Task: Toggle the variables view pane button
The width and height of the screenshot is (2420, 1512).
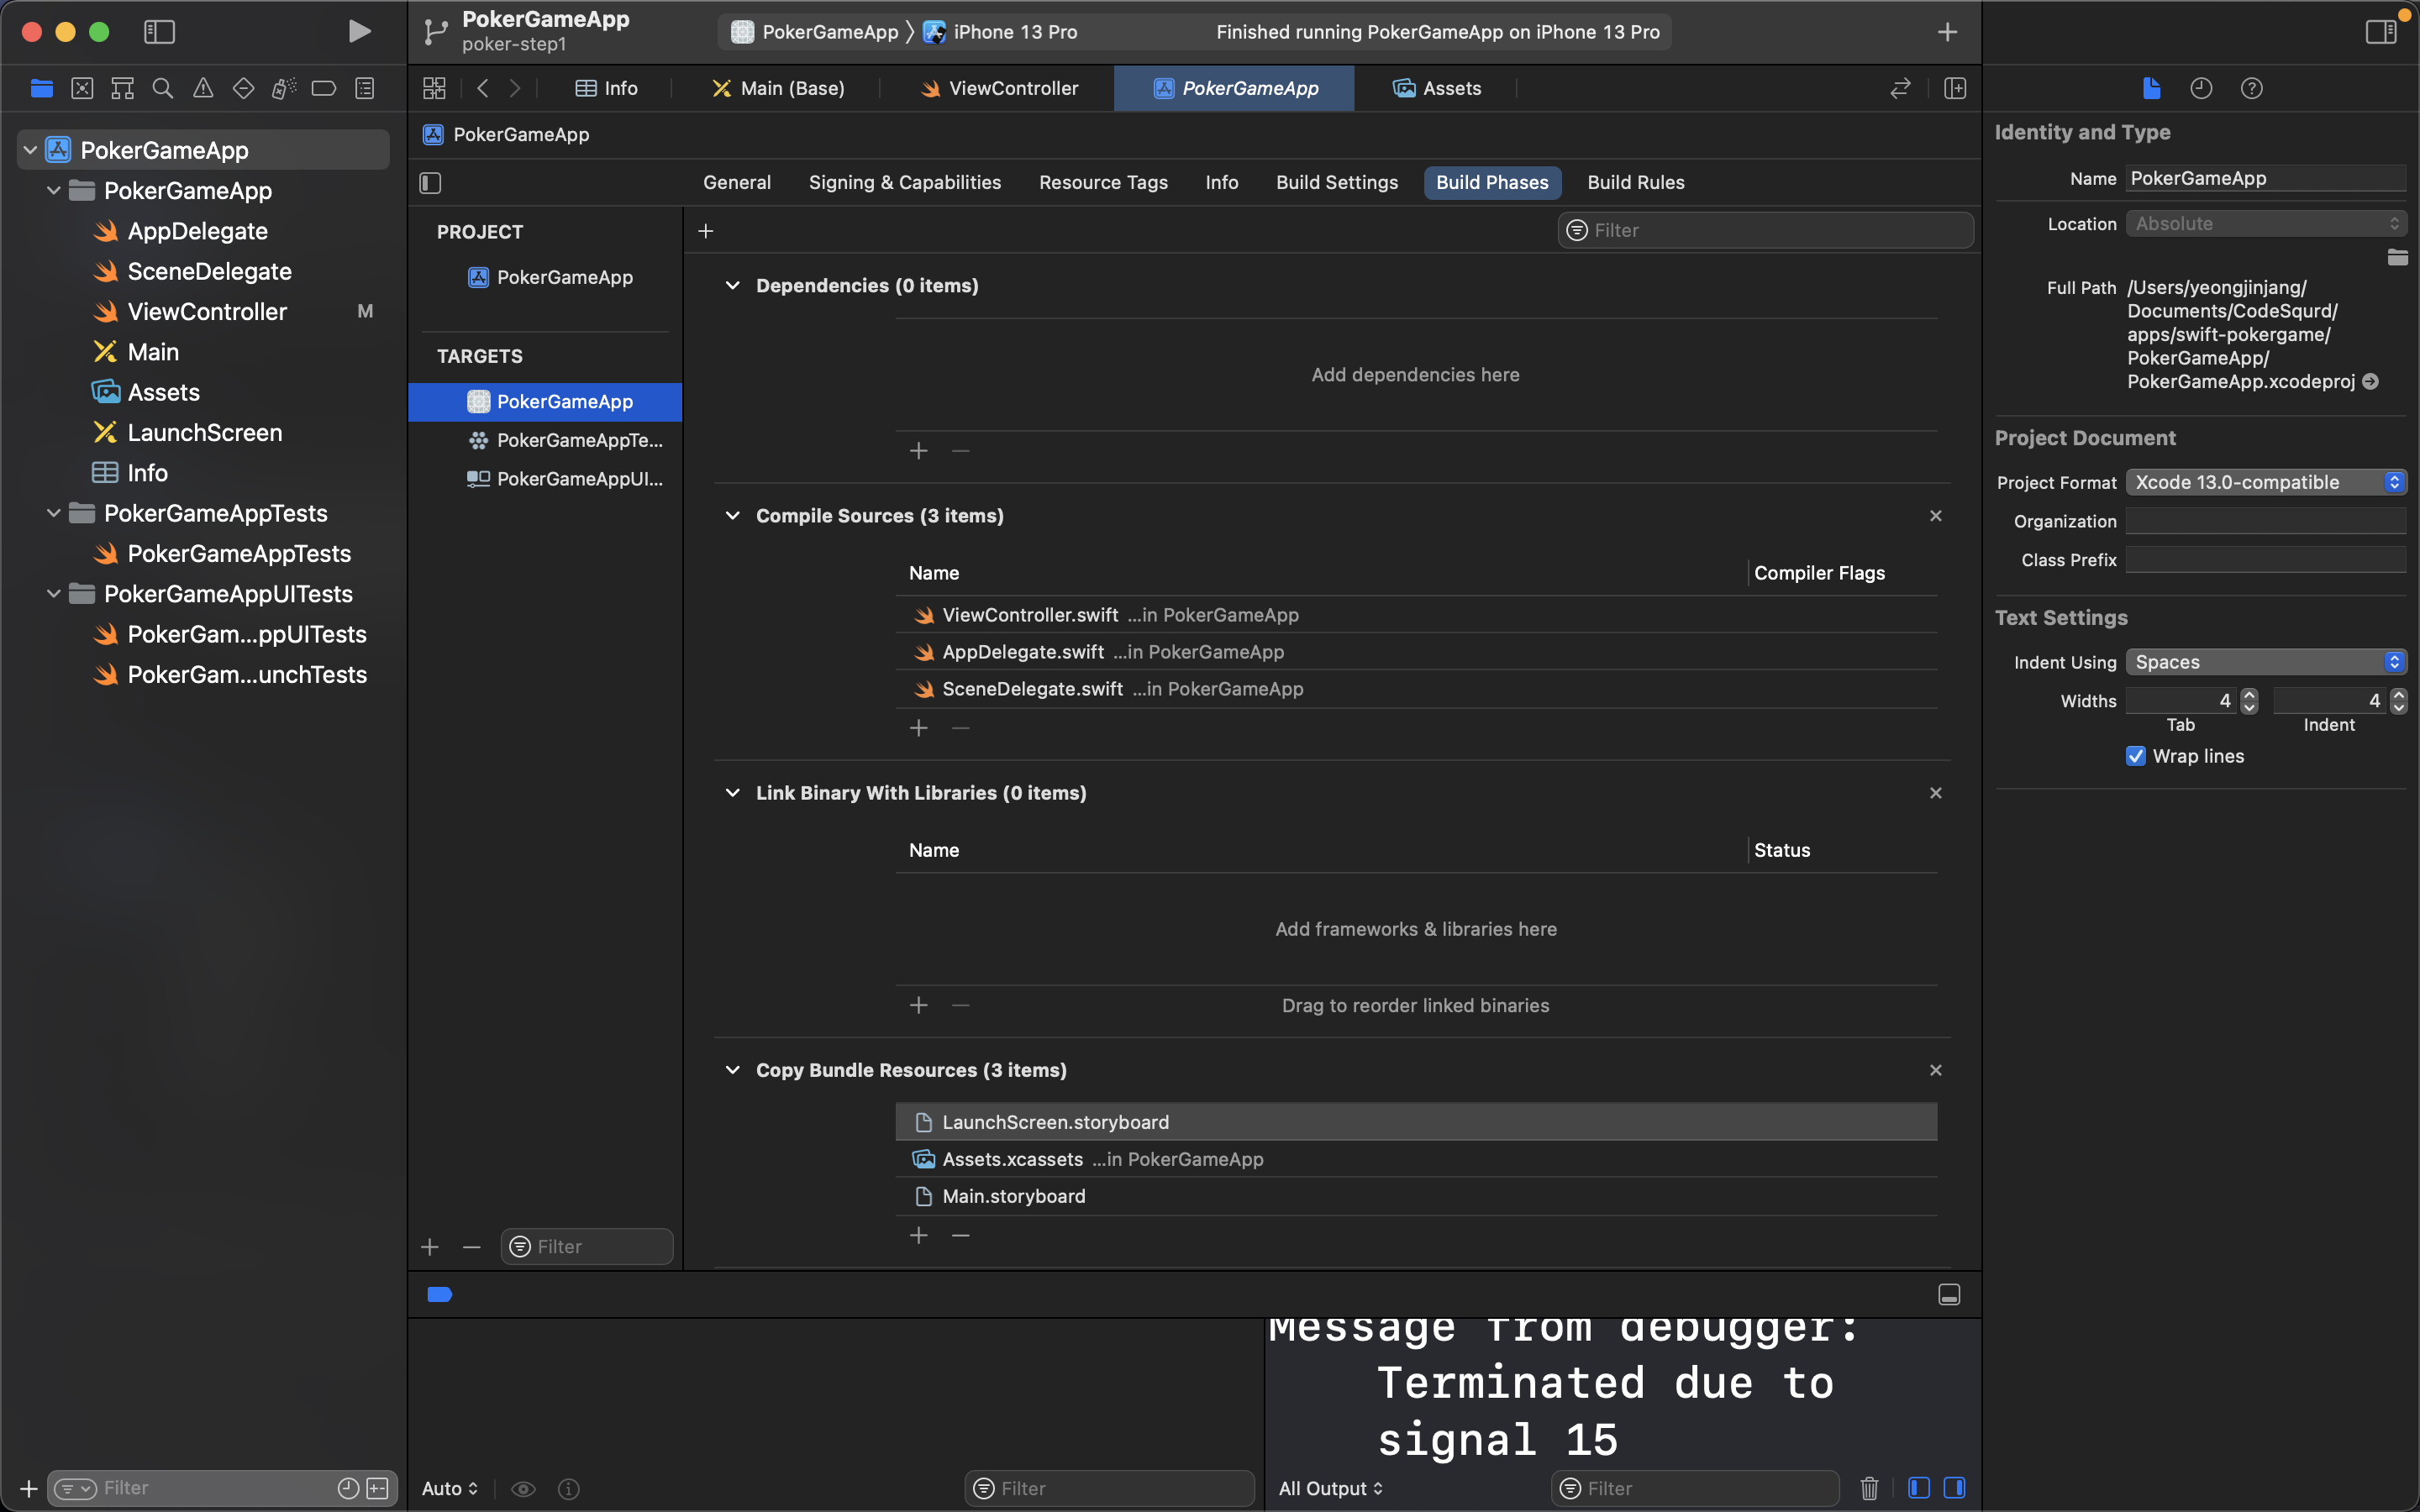Action: point(1918,1488)
